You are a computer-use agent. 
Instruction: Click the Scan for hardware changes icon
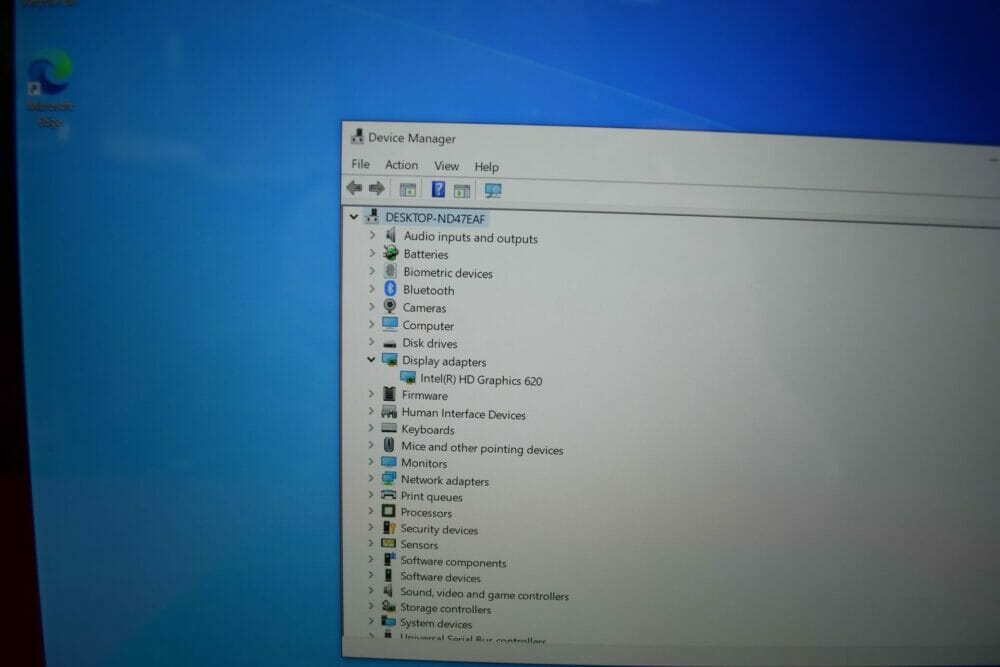pos(493,191)
